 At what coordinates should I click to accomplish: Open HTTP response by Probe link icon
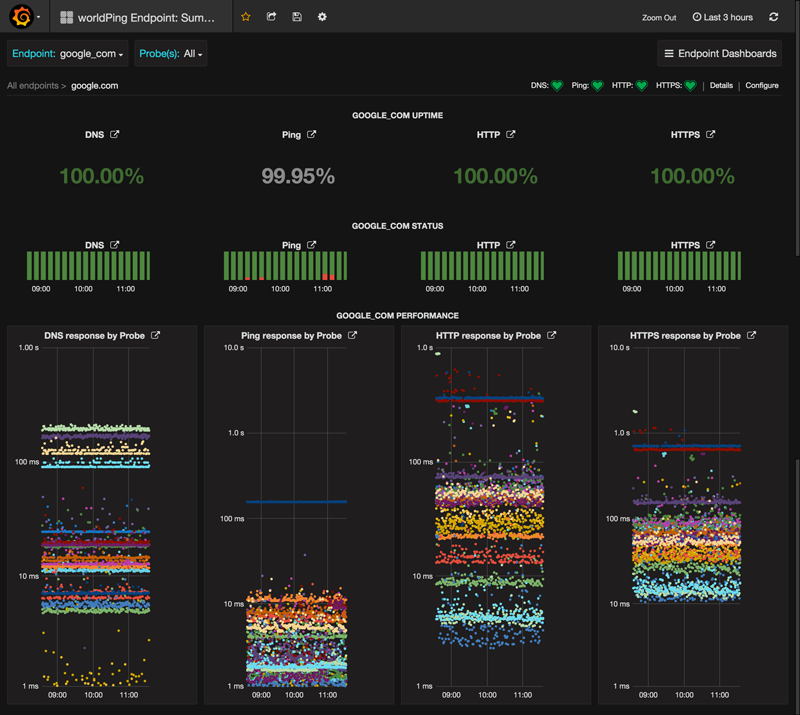[x=552, y=335]
